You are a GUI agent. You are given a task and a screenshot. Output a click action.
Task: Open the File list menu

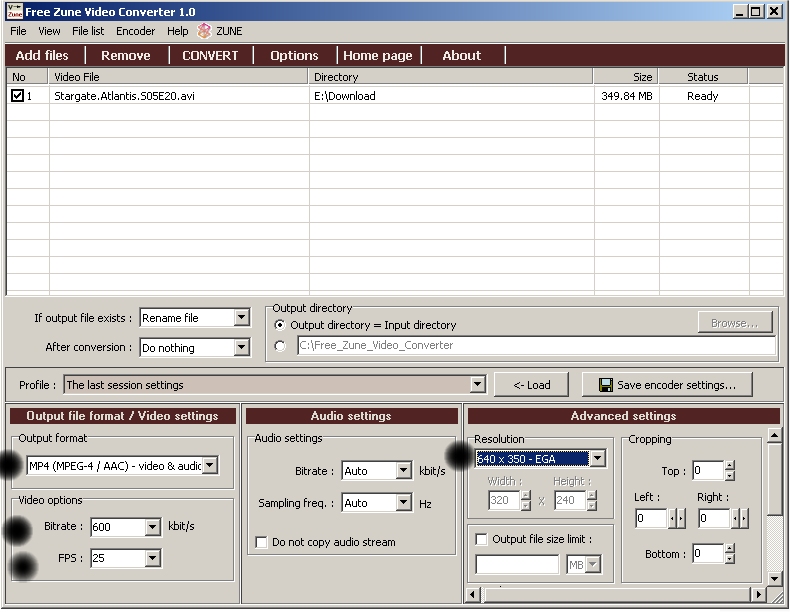88,31
